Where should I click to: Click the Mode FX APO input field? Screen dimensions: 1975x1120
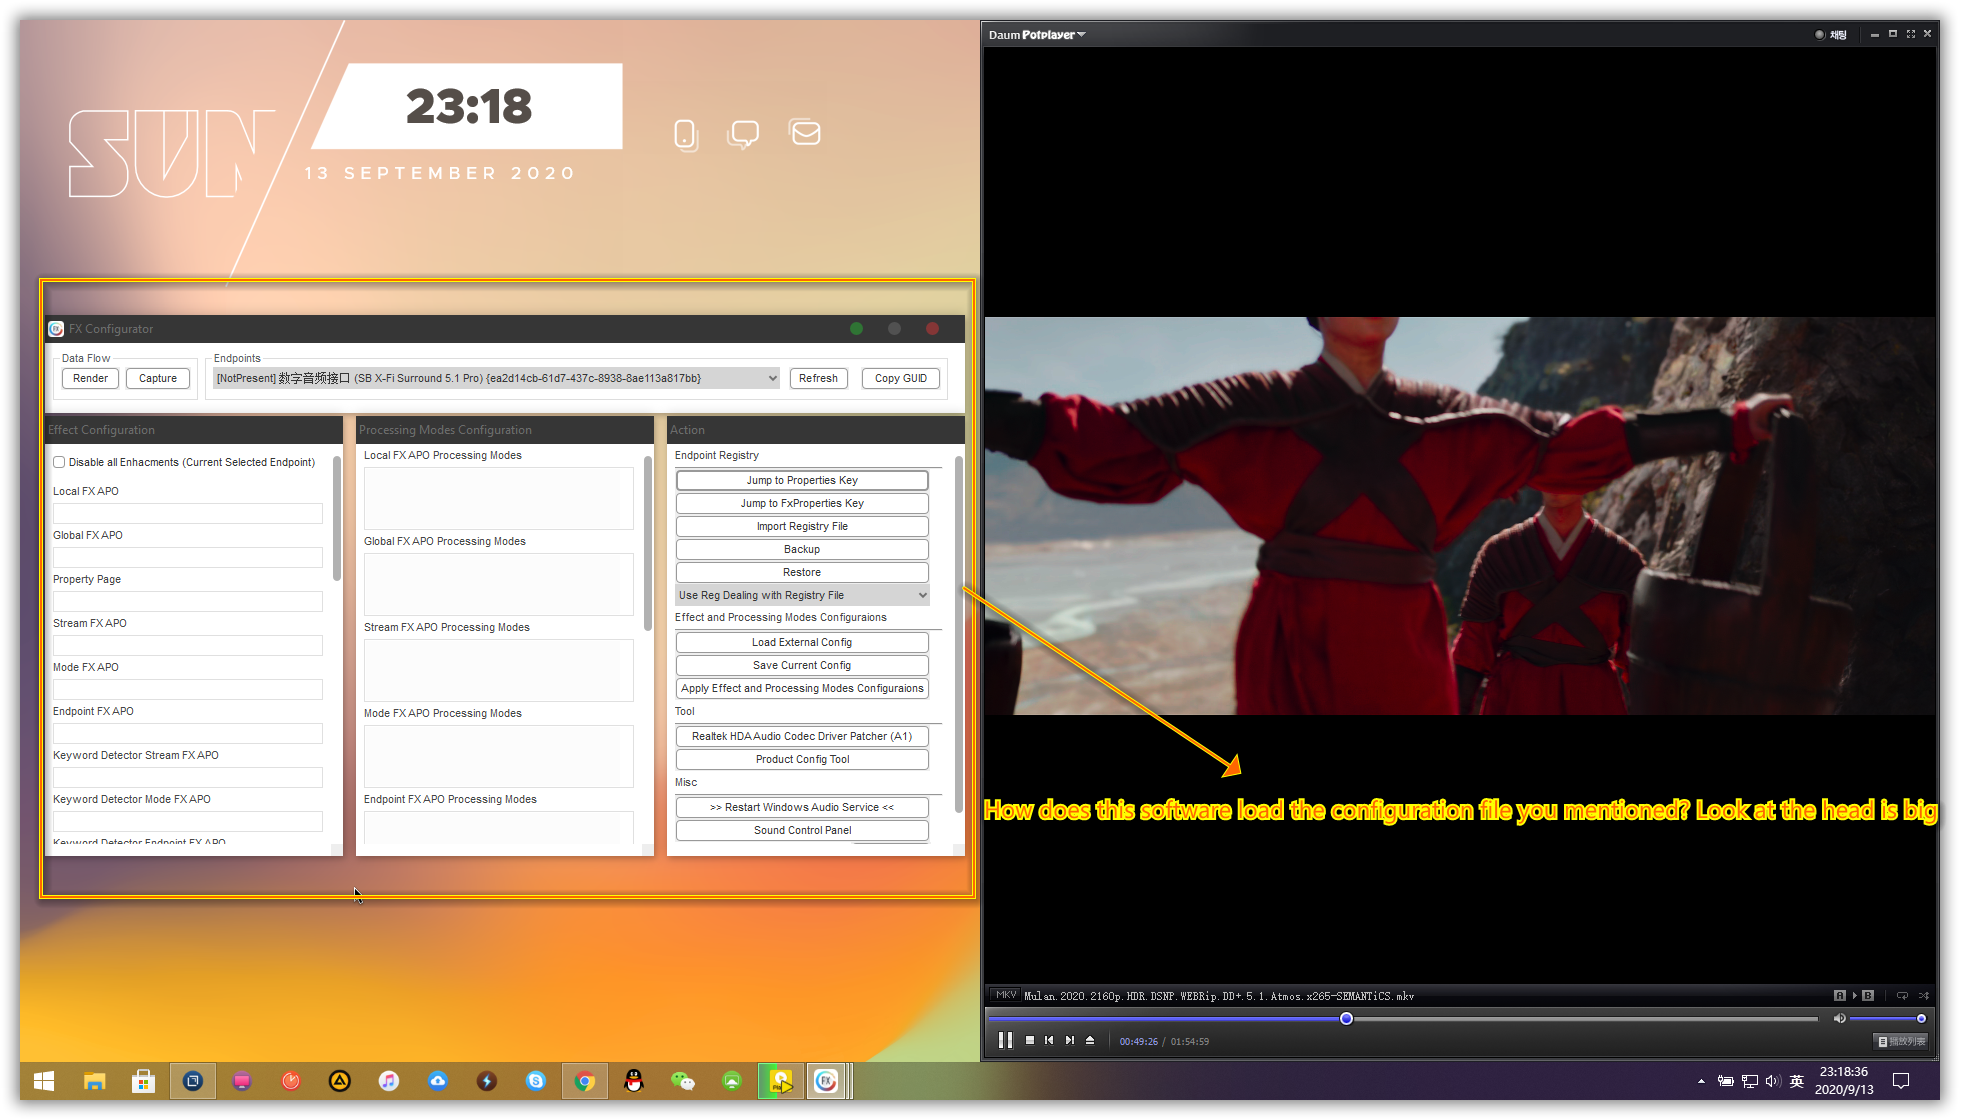click(x=188, y=689)
